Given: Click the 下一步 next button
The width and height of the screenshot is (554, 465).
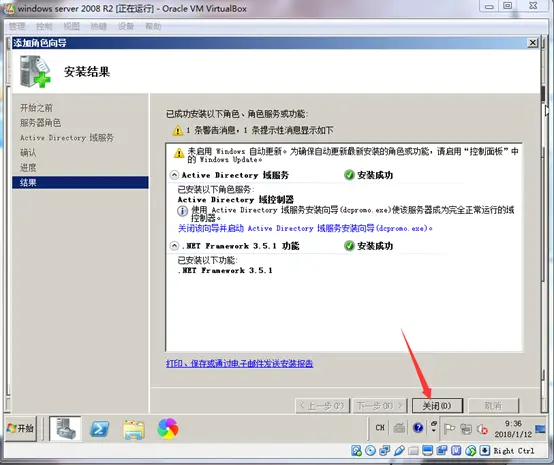Looking at the screenshot, I should coord(380,406).
